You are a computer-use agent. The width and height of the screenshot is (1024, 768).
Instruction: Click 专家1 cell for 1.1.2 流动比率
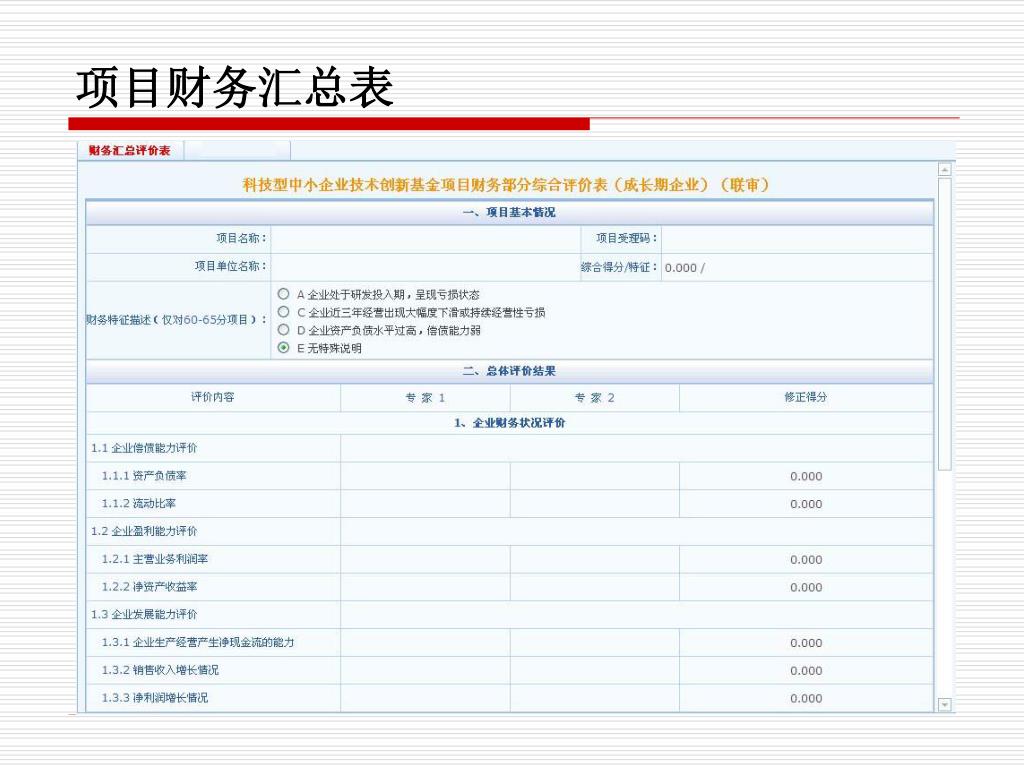[425, 504]
